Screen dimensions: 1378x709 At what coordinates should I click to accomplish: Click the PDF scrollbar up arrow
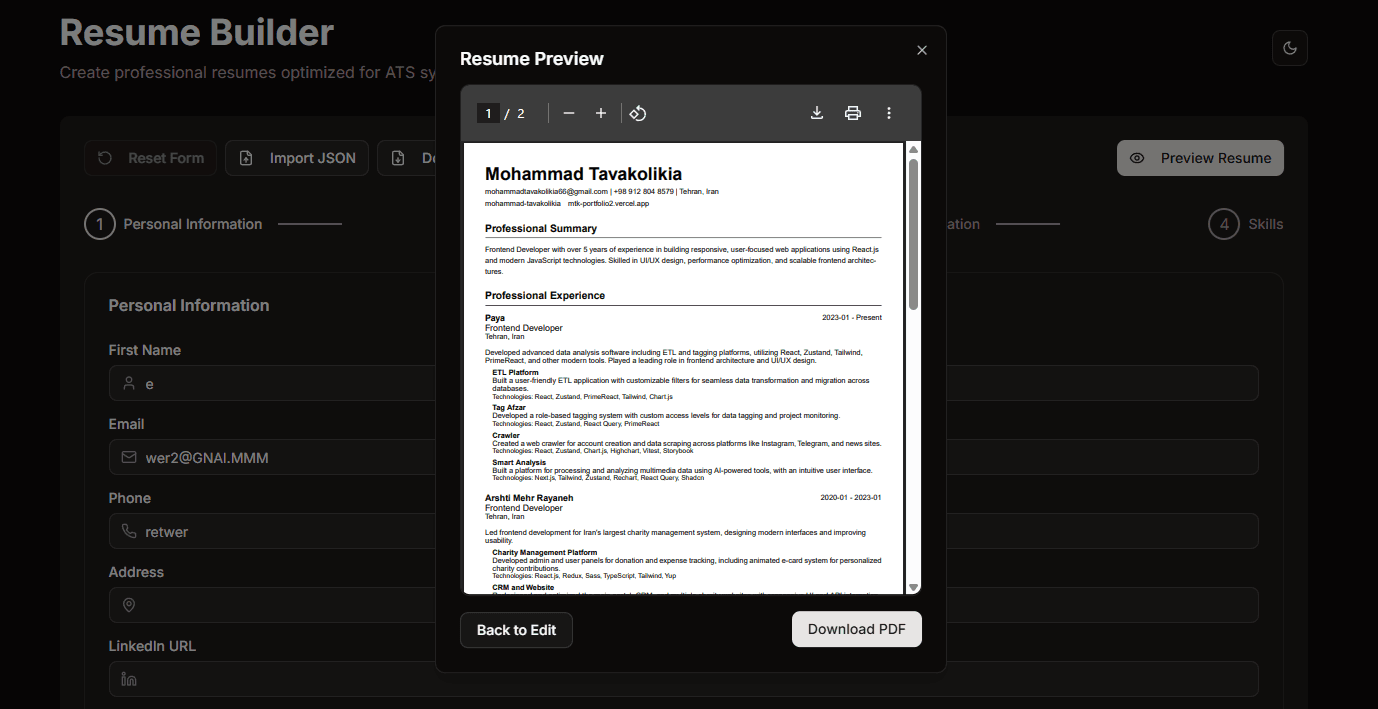(913, 149)
